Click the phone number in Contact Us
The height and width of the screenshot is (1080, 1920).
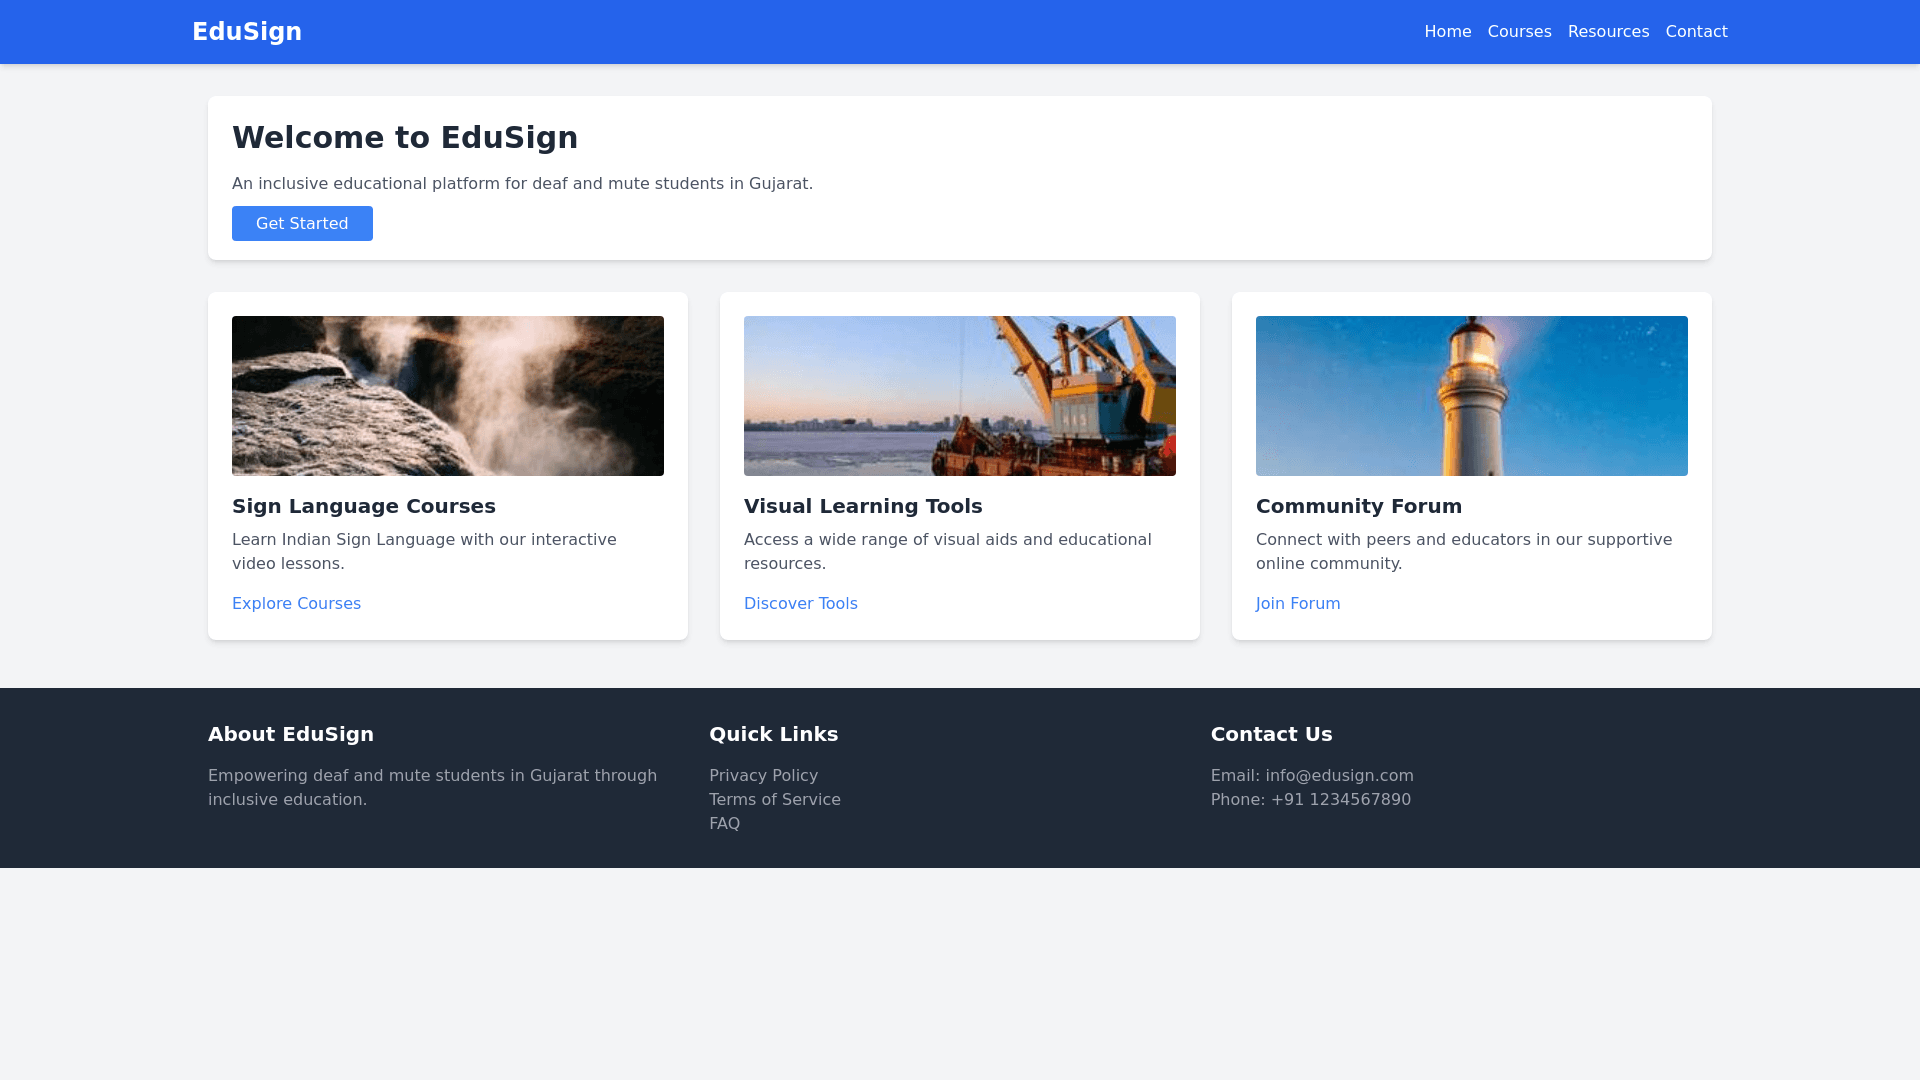click(1340, 799)
